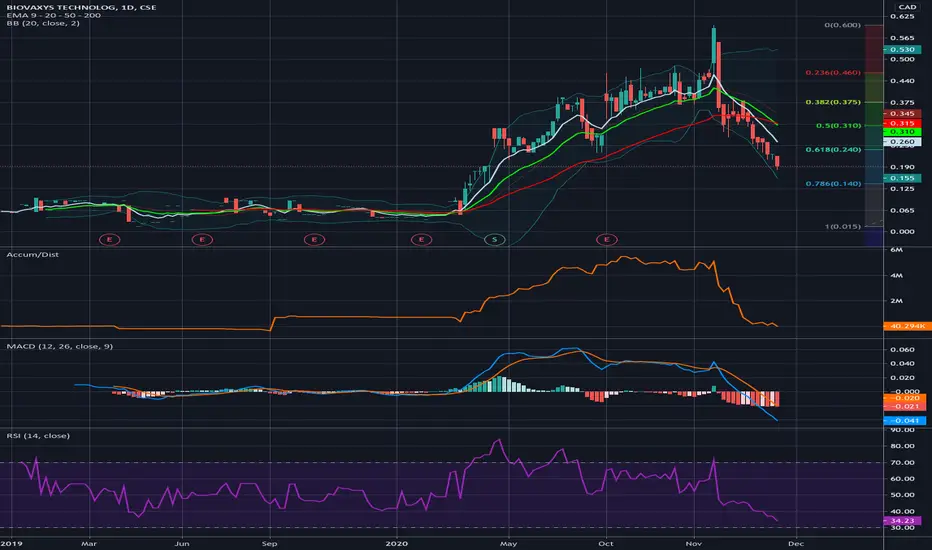Select the MACD (12, 26, close, 9) label

tap(59, 346)
